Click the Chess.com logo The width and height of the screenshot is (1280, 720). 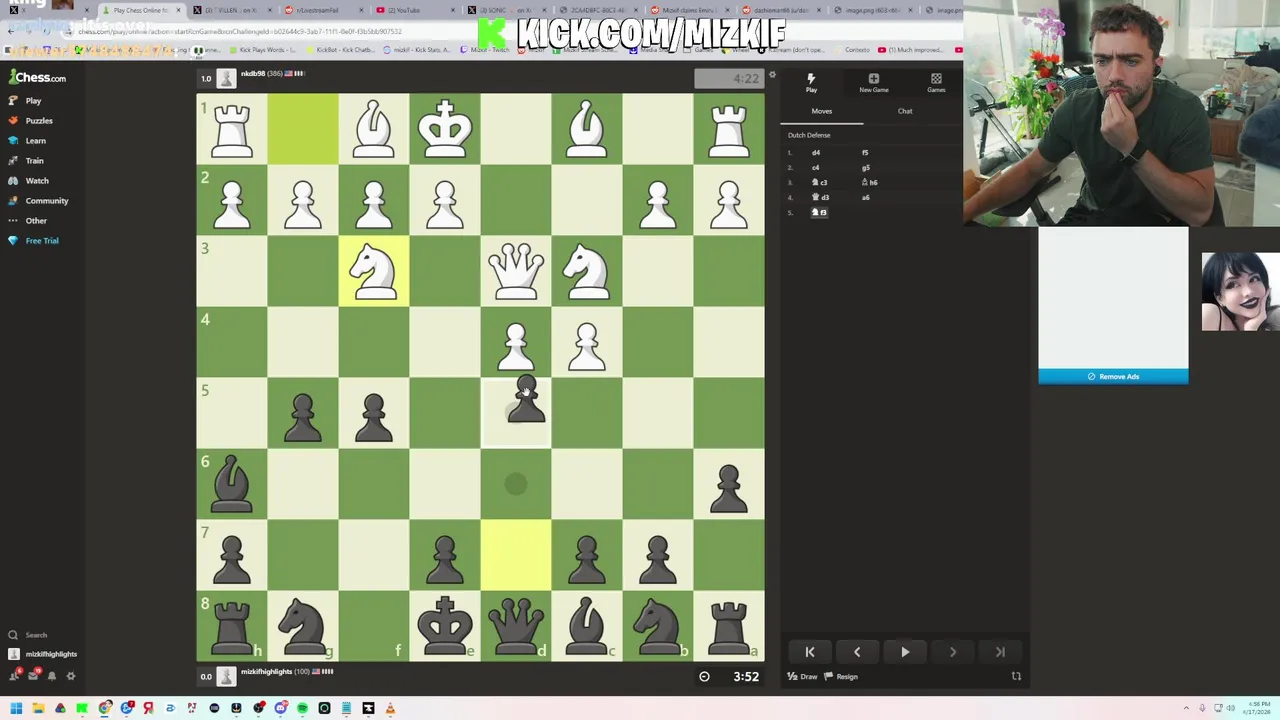38,78
